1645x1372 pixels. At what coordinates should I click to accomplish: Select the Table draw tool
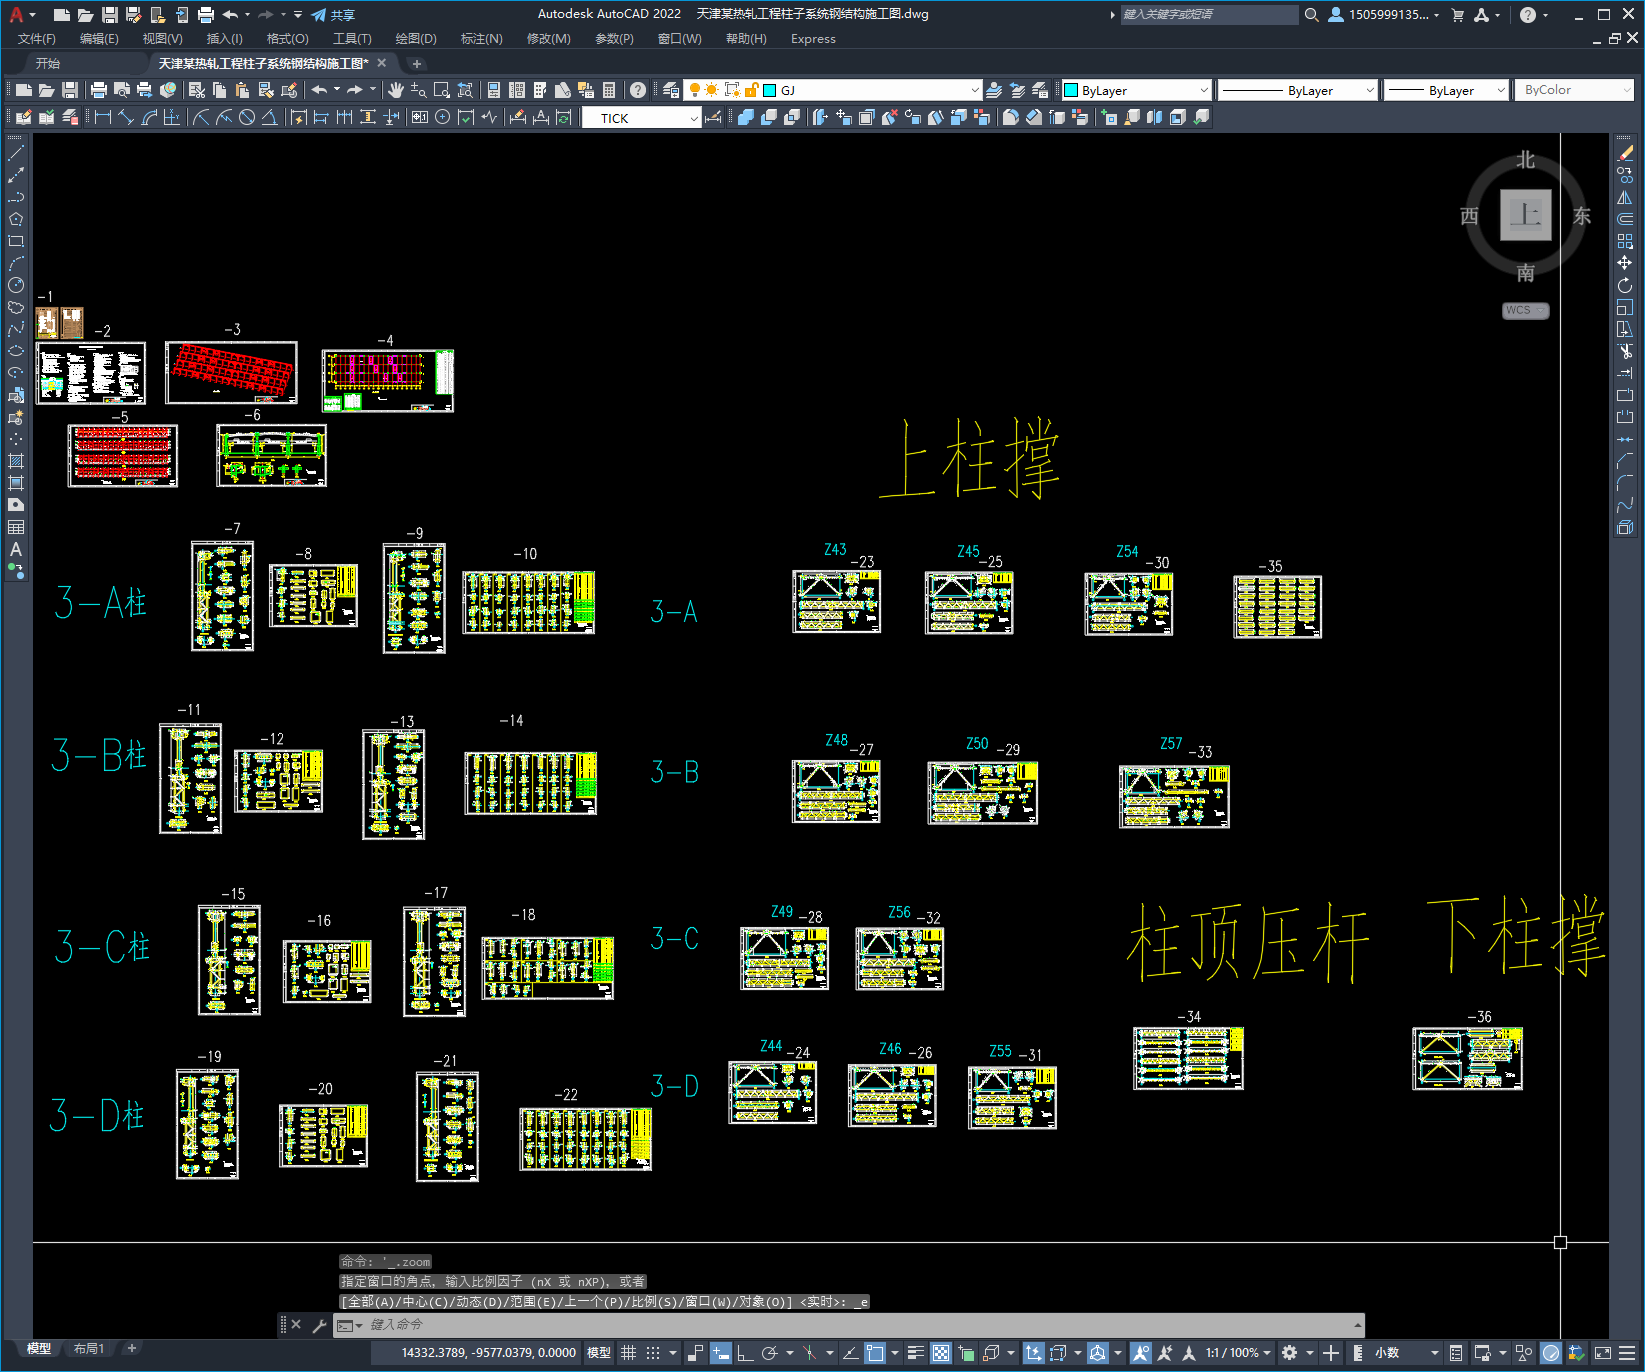tap(16, 527)
